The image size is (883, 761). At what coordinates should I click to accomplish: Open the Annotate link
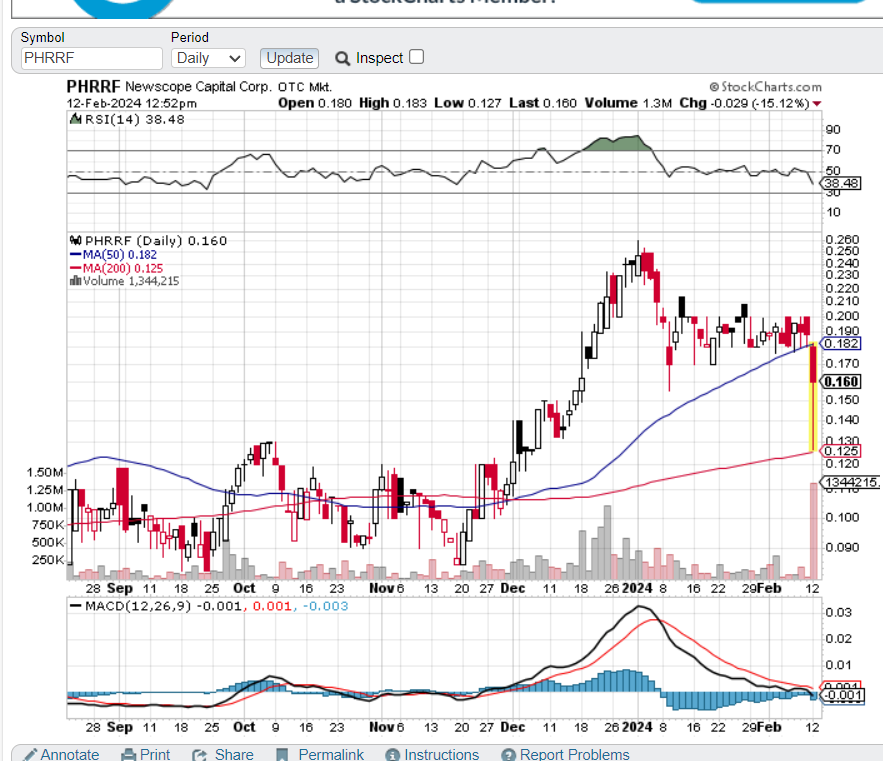[x=69, y=754]
